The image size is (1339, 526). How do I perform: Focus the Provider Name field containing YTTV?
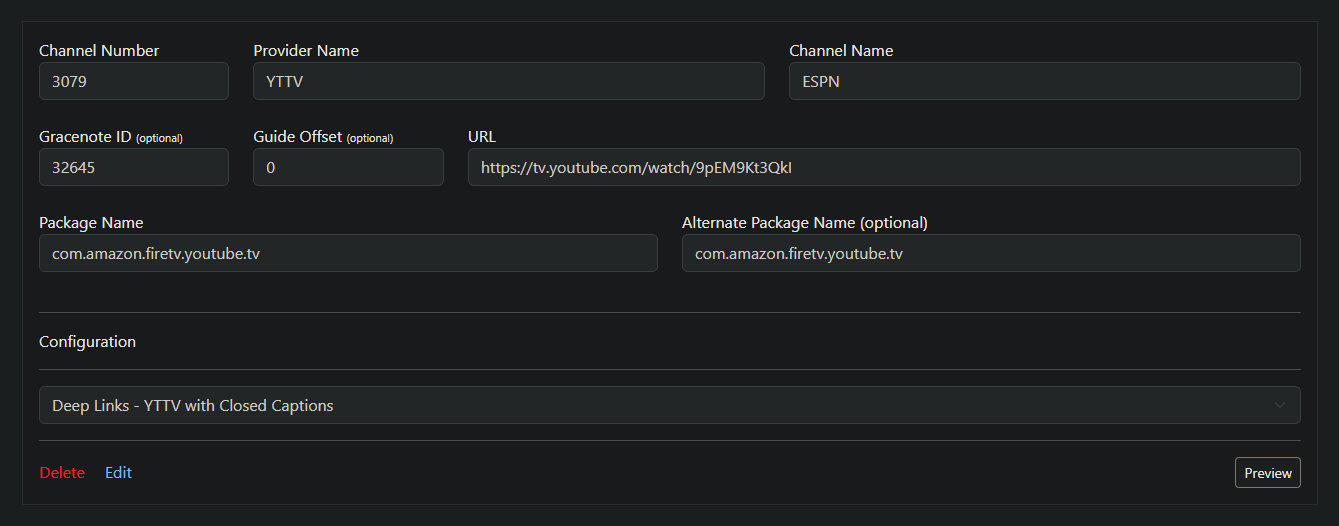[508, 82]
